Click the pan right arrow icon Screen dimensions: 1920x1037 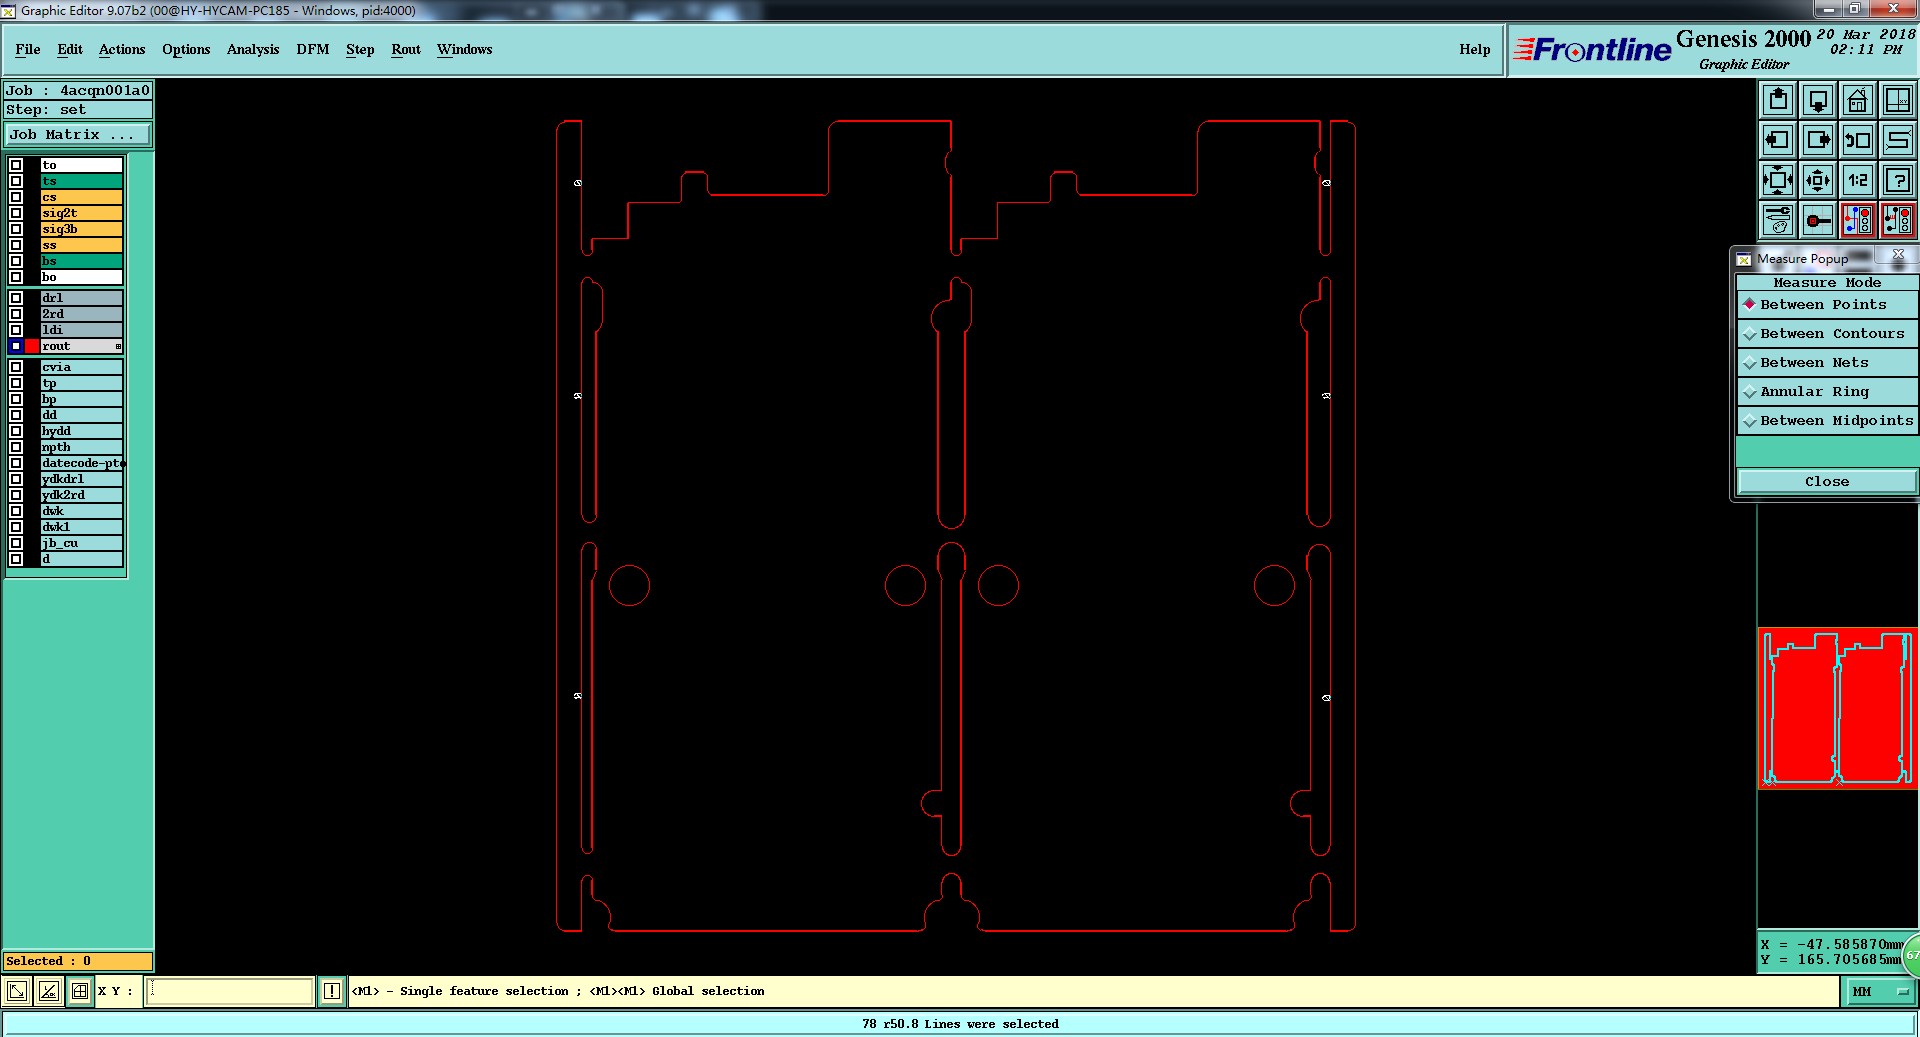tap(1818, 140)
